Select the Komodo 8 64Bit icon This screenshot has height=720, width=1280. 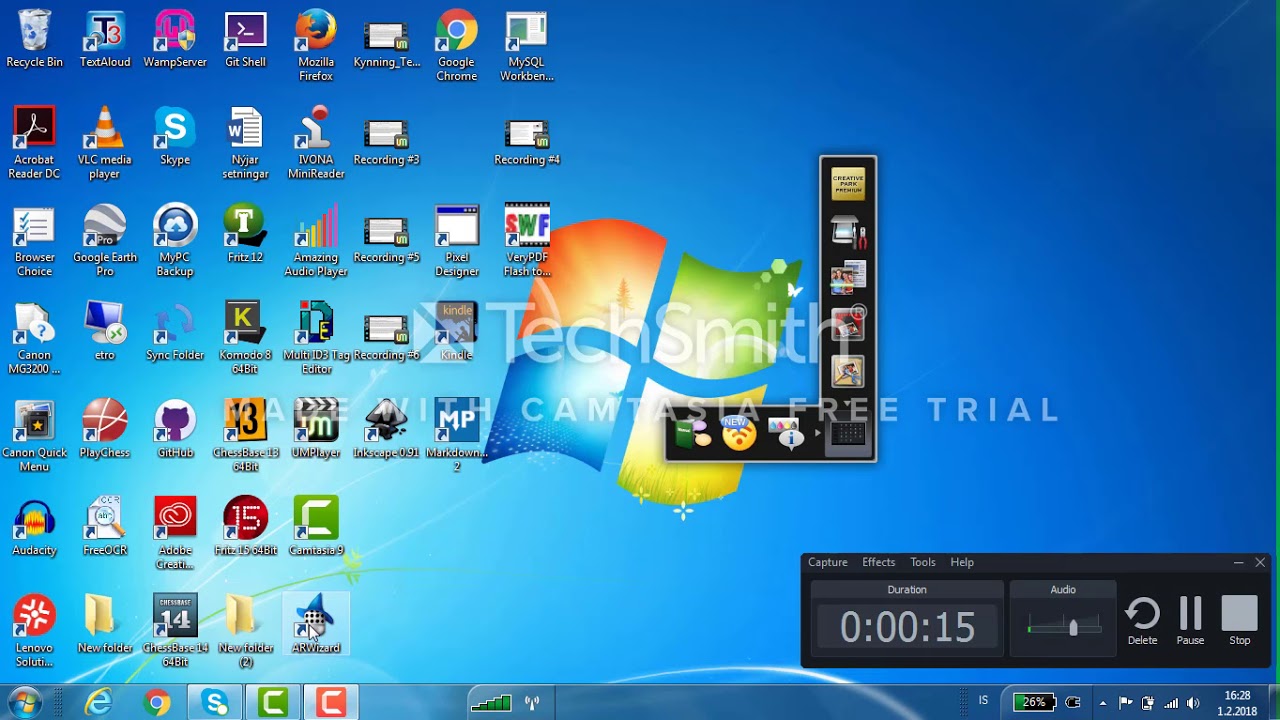245,339
